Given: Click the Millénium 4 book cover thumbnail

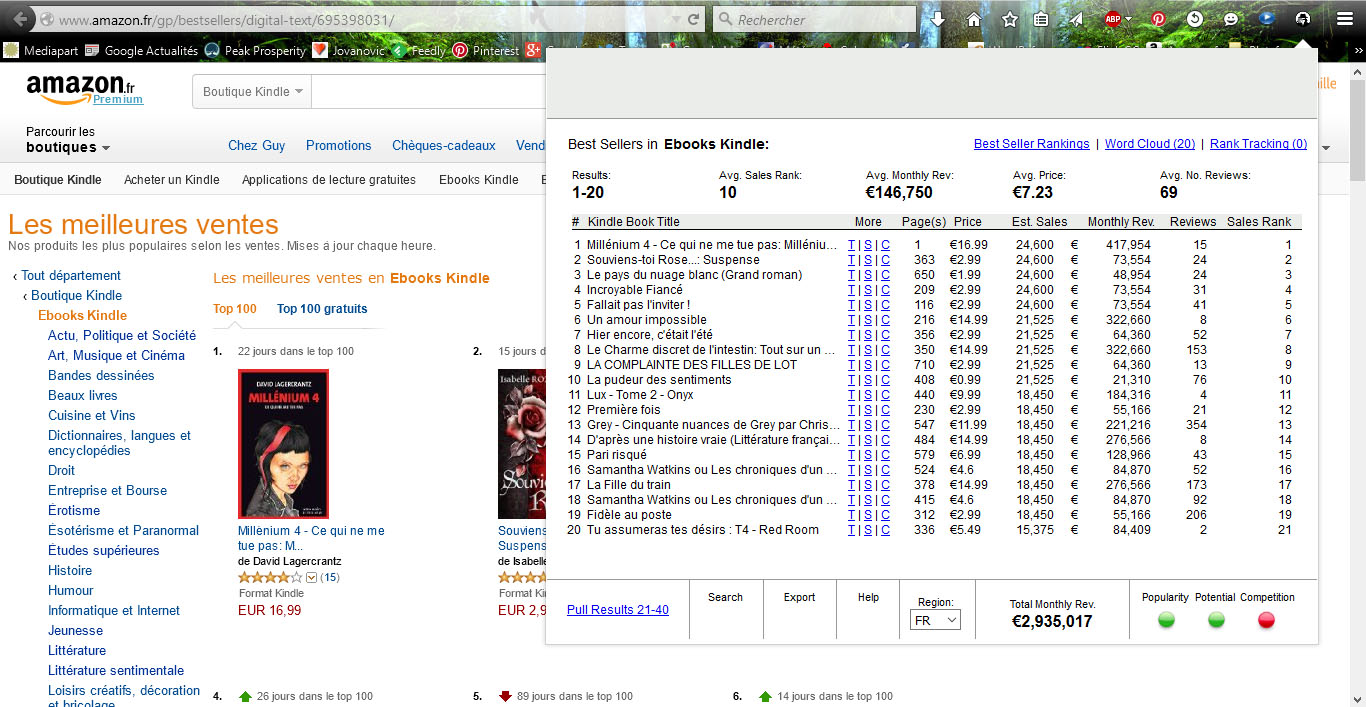Looking at the screenshot, I should pos(283,443).
